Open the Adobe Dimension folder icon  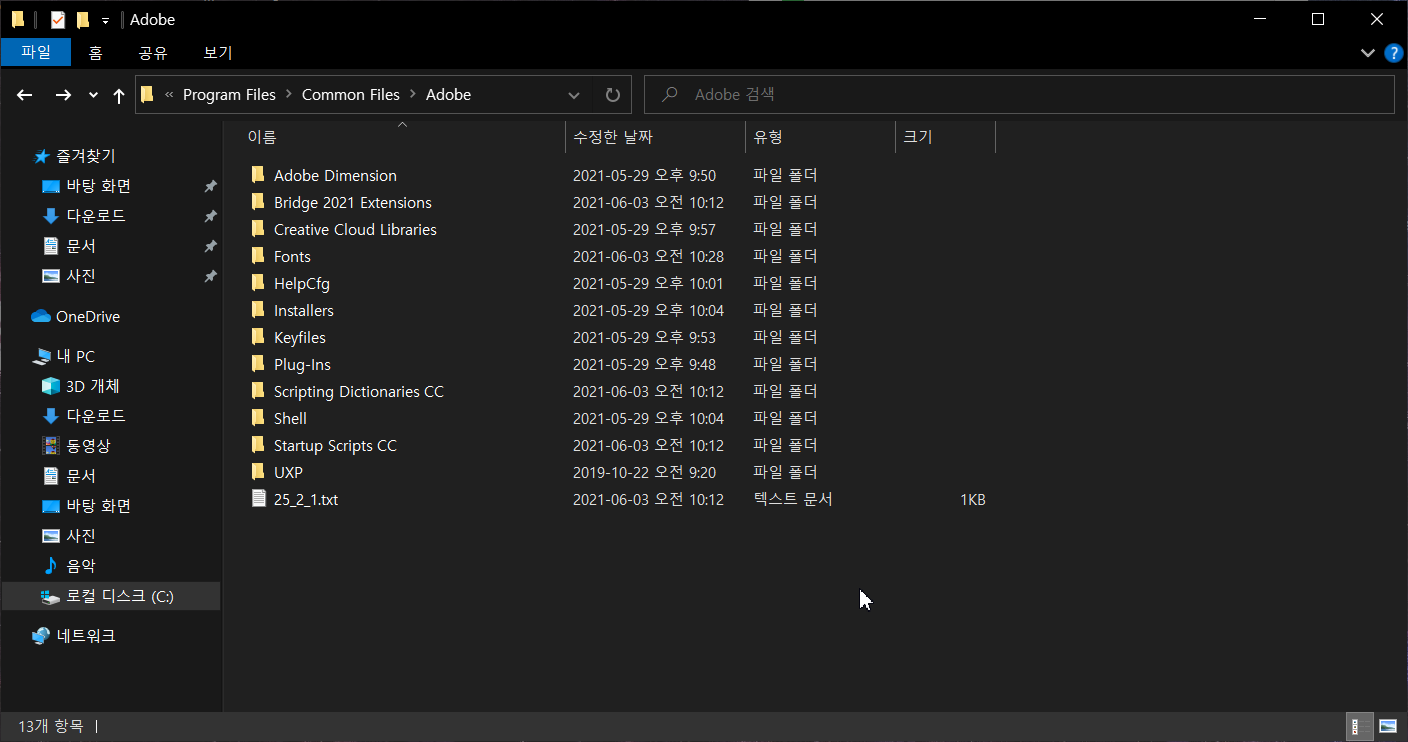(258, 175)
